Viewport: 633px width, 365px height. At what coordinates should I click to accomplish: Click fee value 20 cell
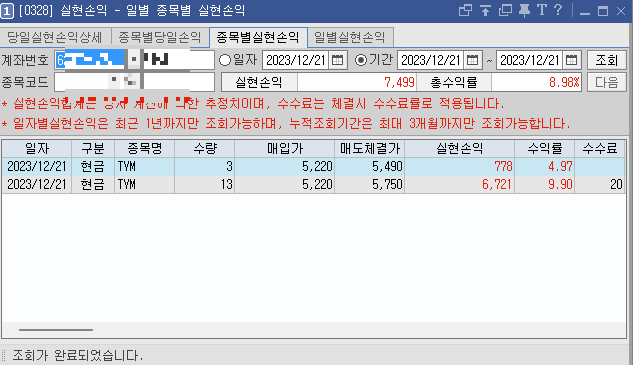click(x=600, y=185)
